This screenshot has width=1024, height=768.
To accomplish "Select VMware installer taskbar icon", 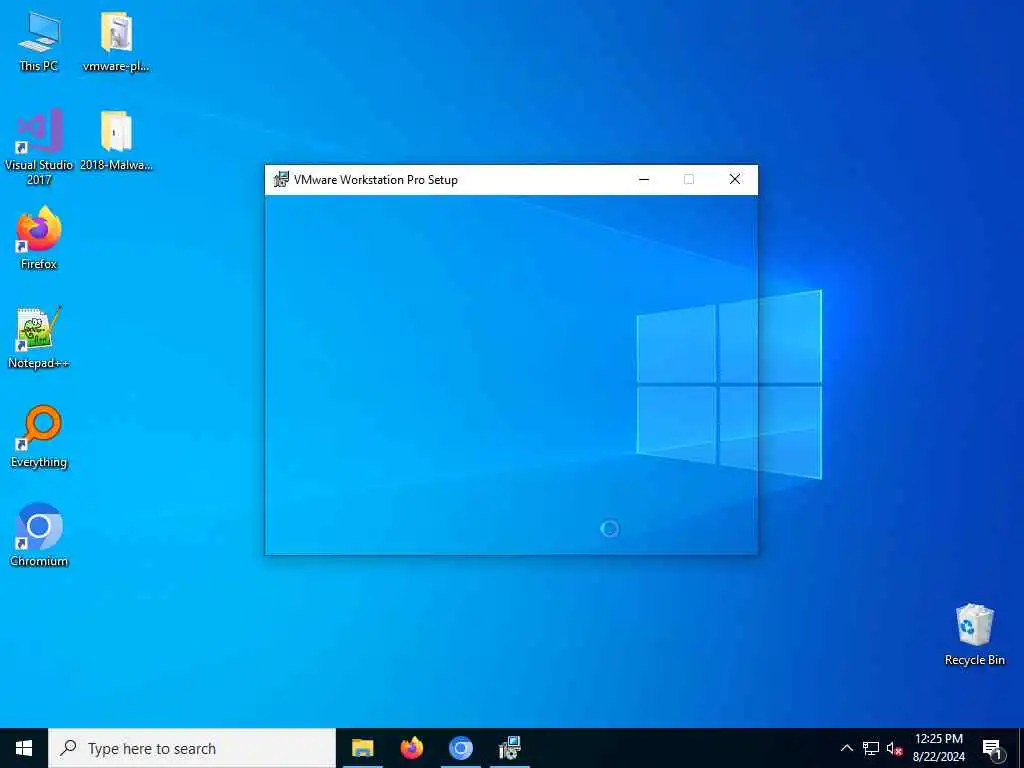I will (509, 748).
